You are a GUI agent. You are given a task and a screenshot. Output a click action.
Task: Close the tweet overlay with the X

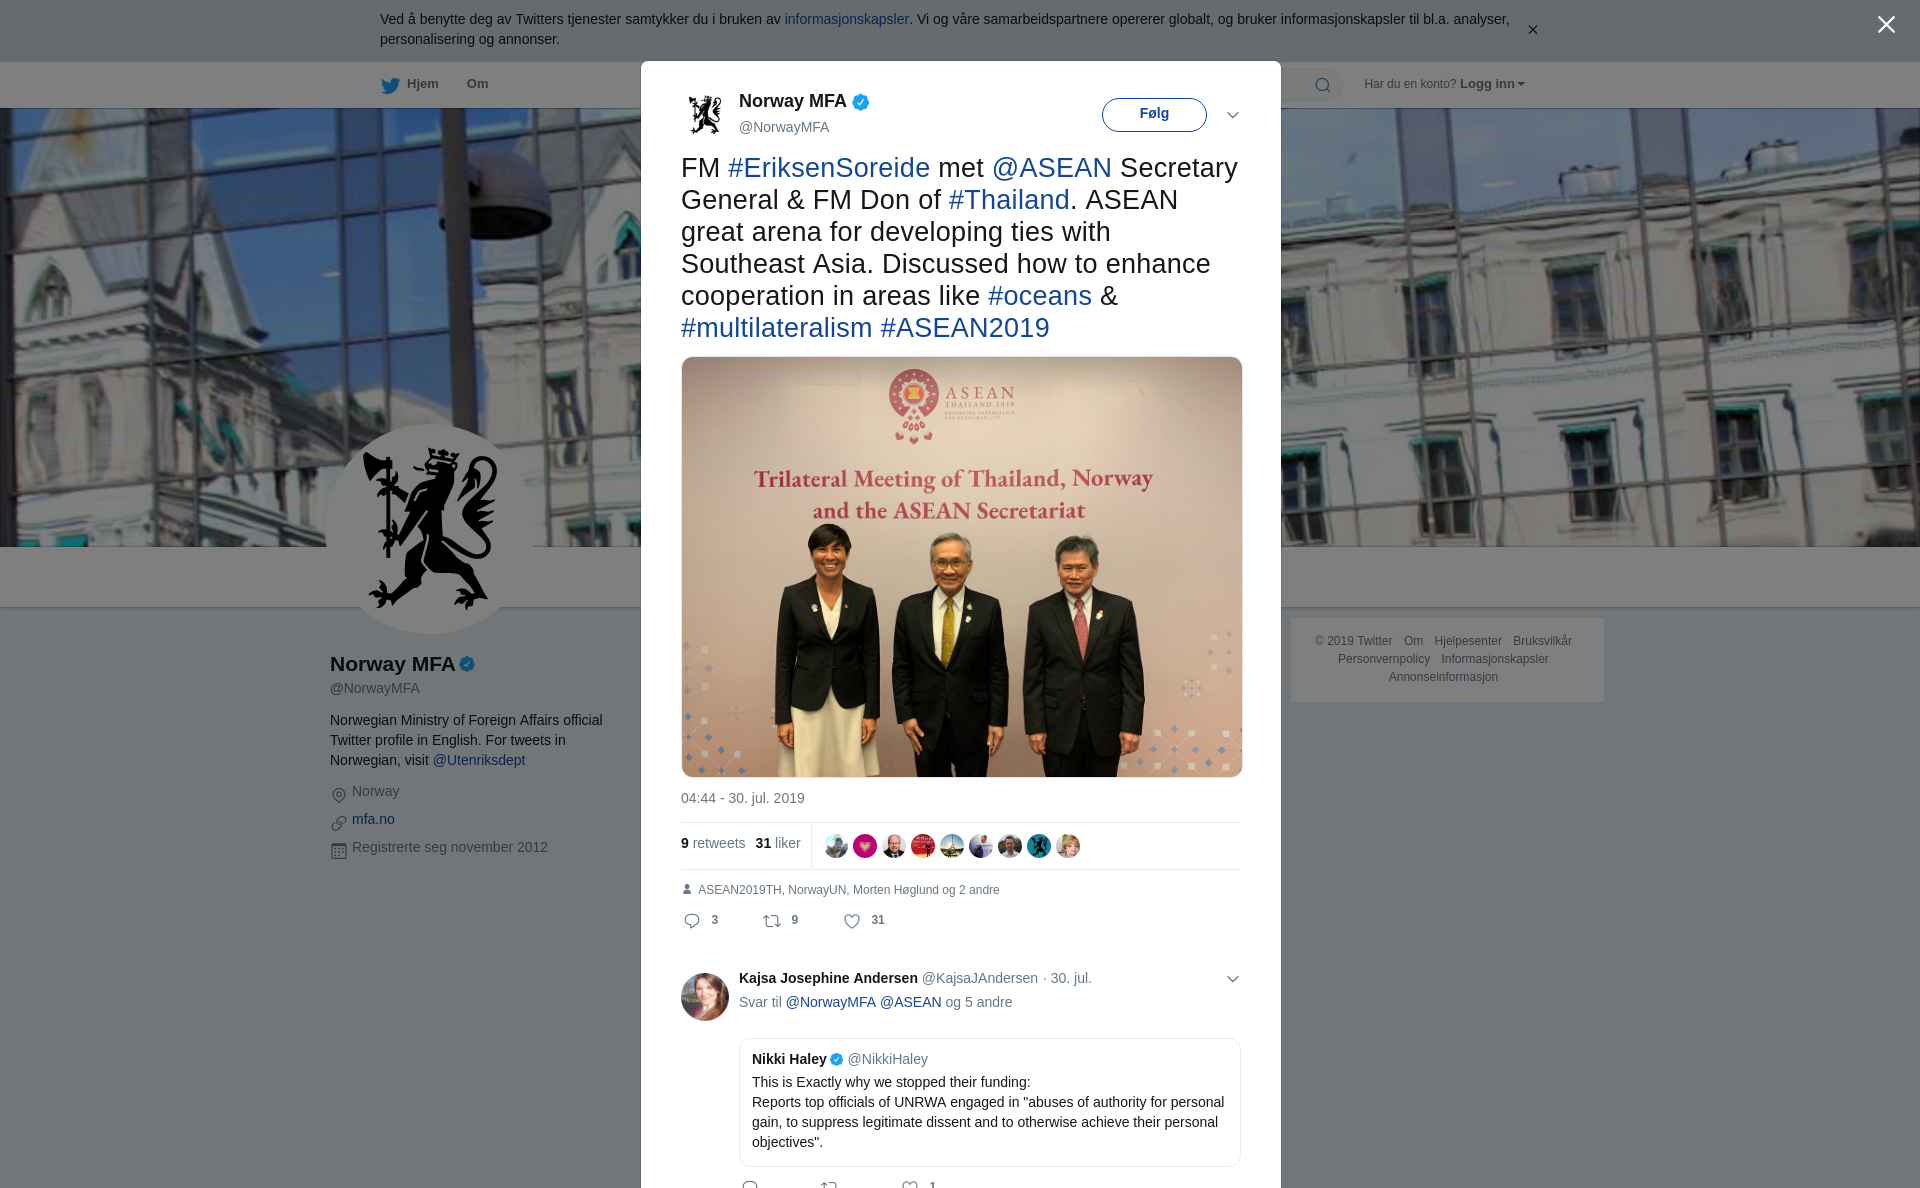pyautogui.click(x=1886, y=25)
